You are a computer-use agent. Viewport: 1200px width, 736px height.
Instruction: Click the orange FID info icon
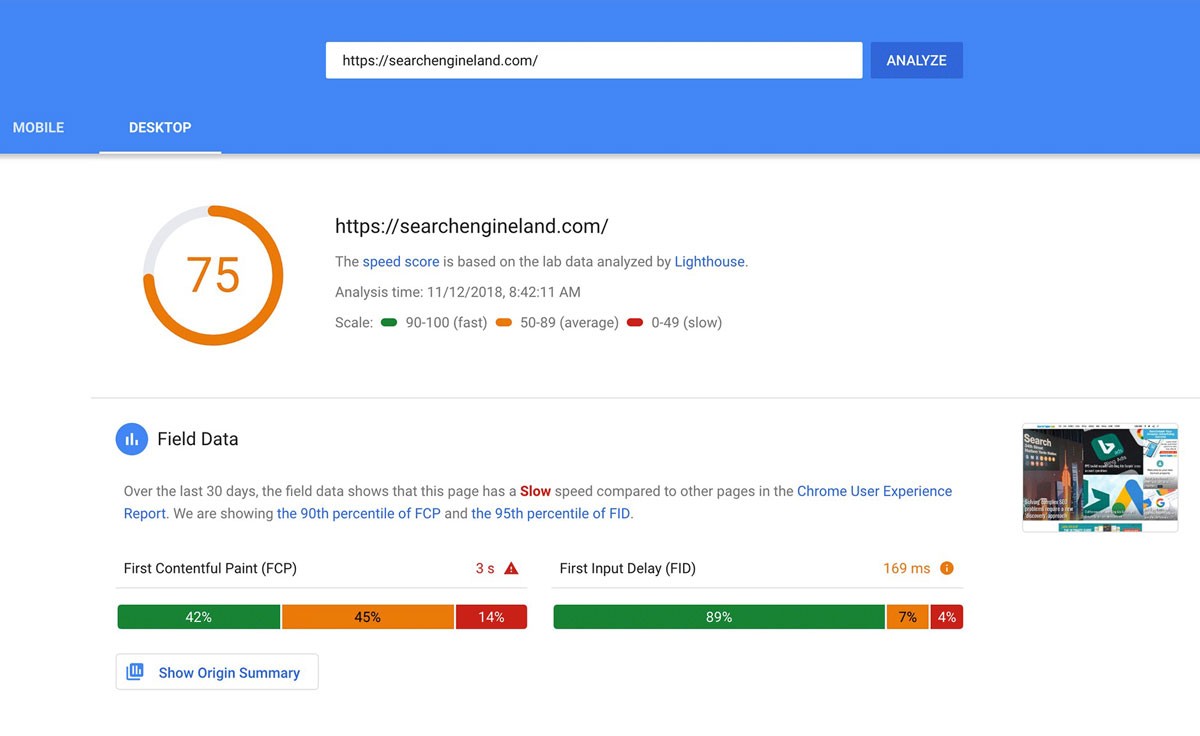pyautogui.click(x=946, y=568)
